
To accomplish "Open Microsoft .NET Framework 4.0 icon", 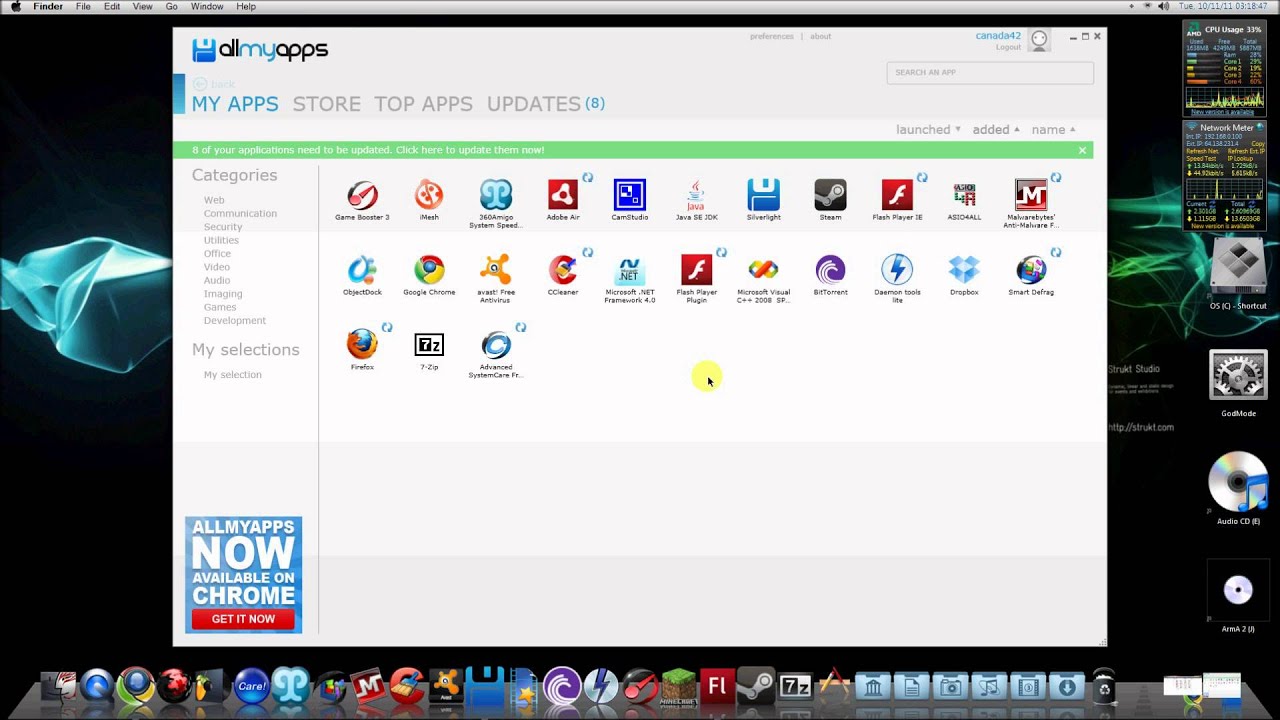I will point(630,270).
